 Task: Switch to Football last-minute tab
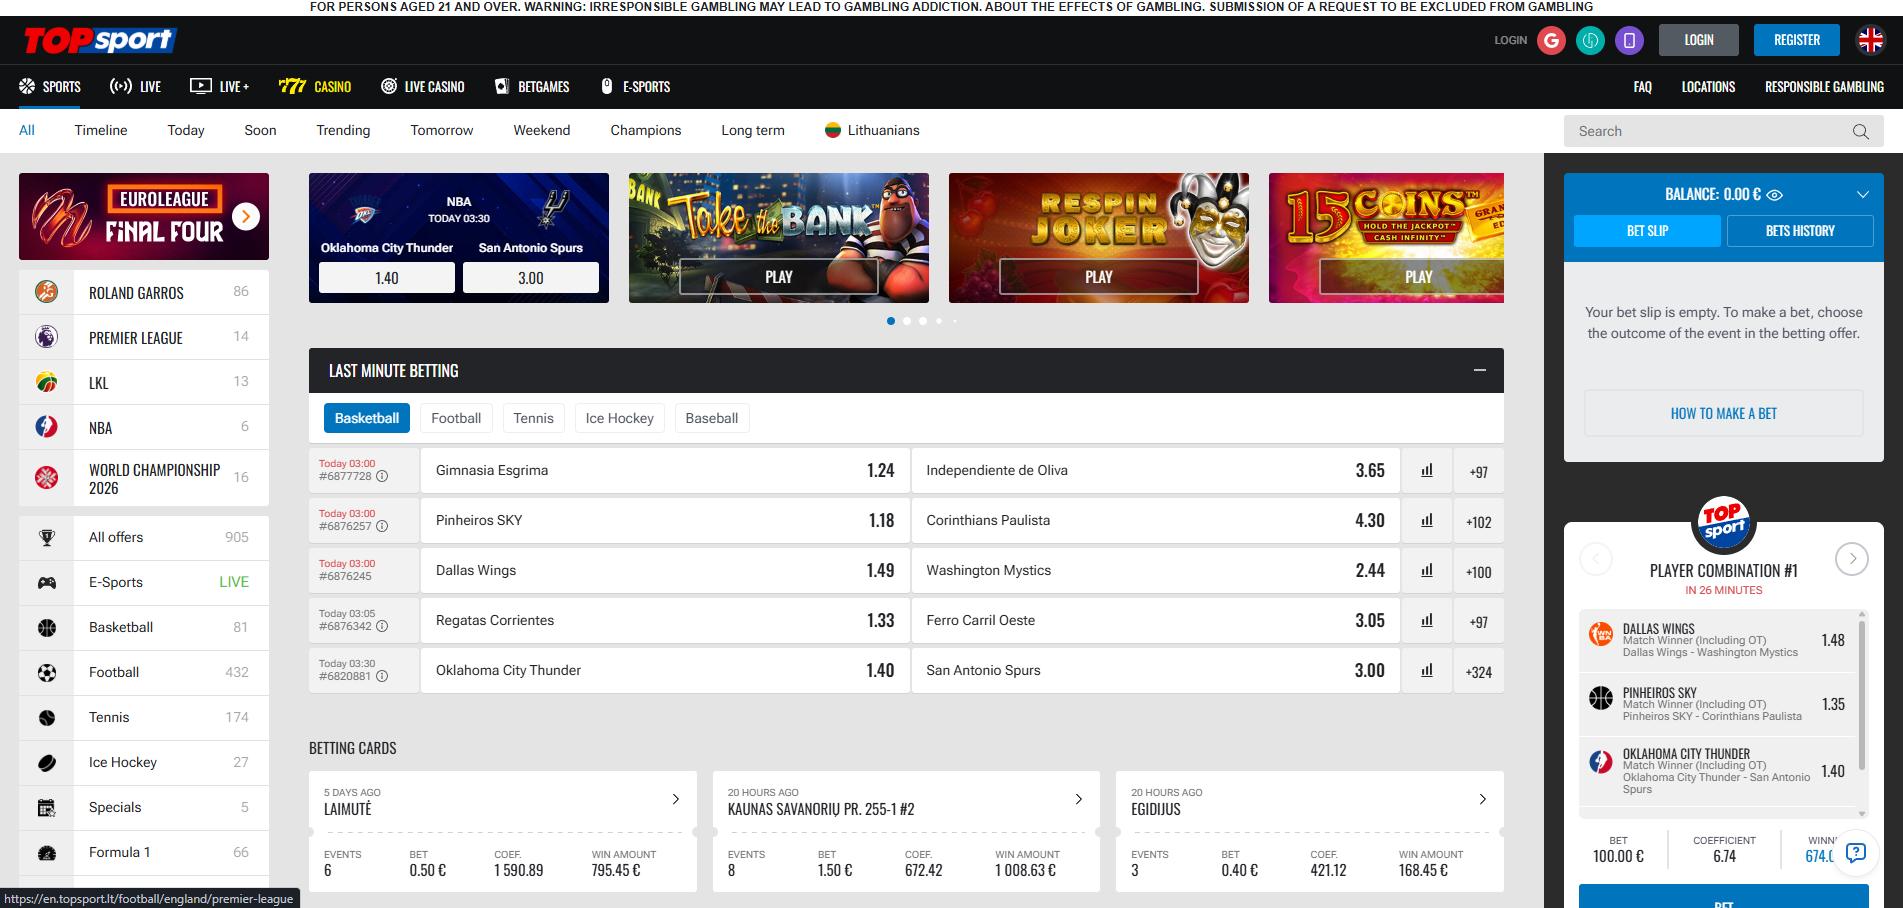(x=456, y=418)
